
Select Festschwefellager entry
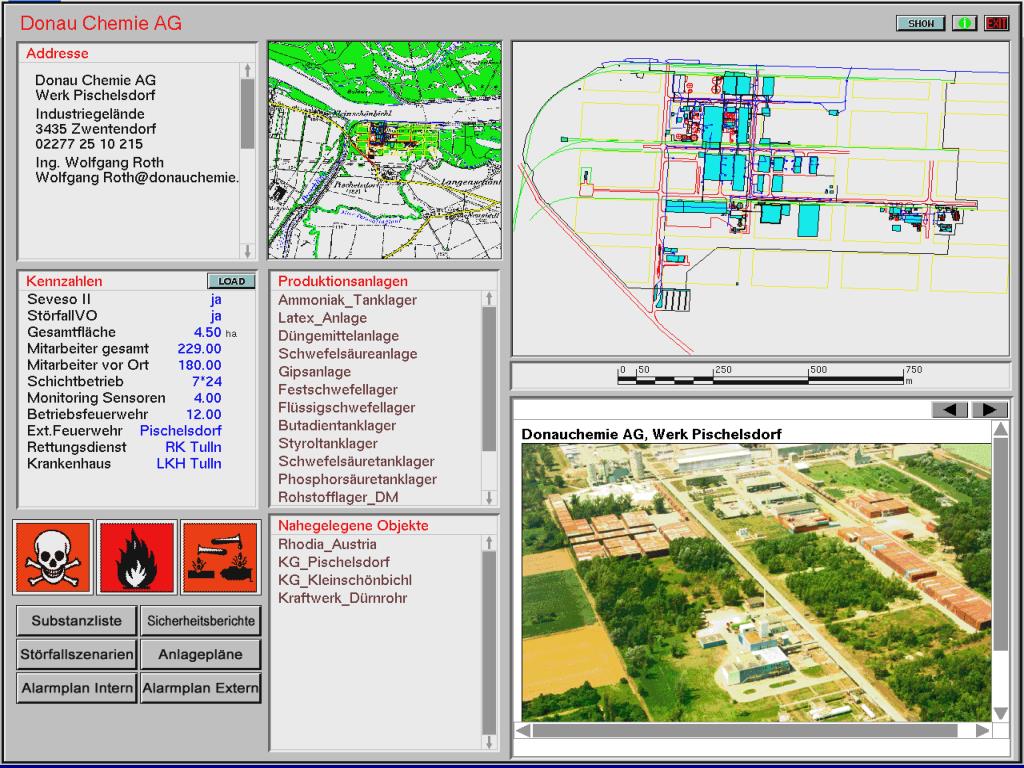tap(338, 389)
